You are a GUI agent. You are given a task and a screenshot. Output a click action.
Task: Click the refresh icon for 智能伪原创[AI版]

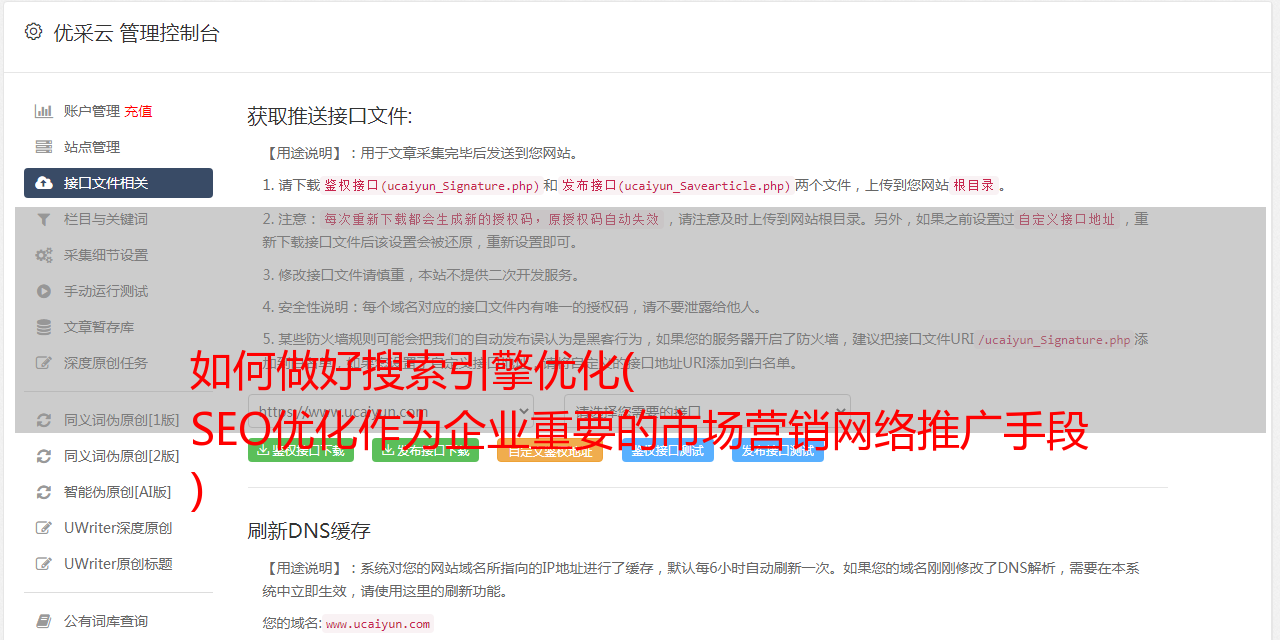tap(44, 492)
